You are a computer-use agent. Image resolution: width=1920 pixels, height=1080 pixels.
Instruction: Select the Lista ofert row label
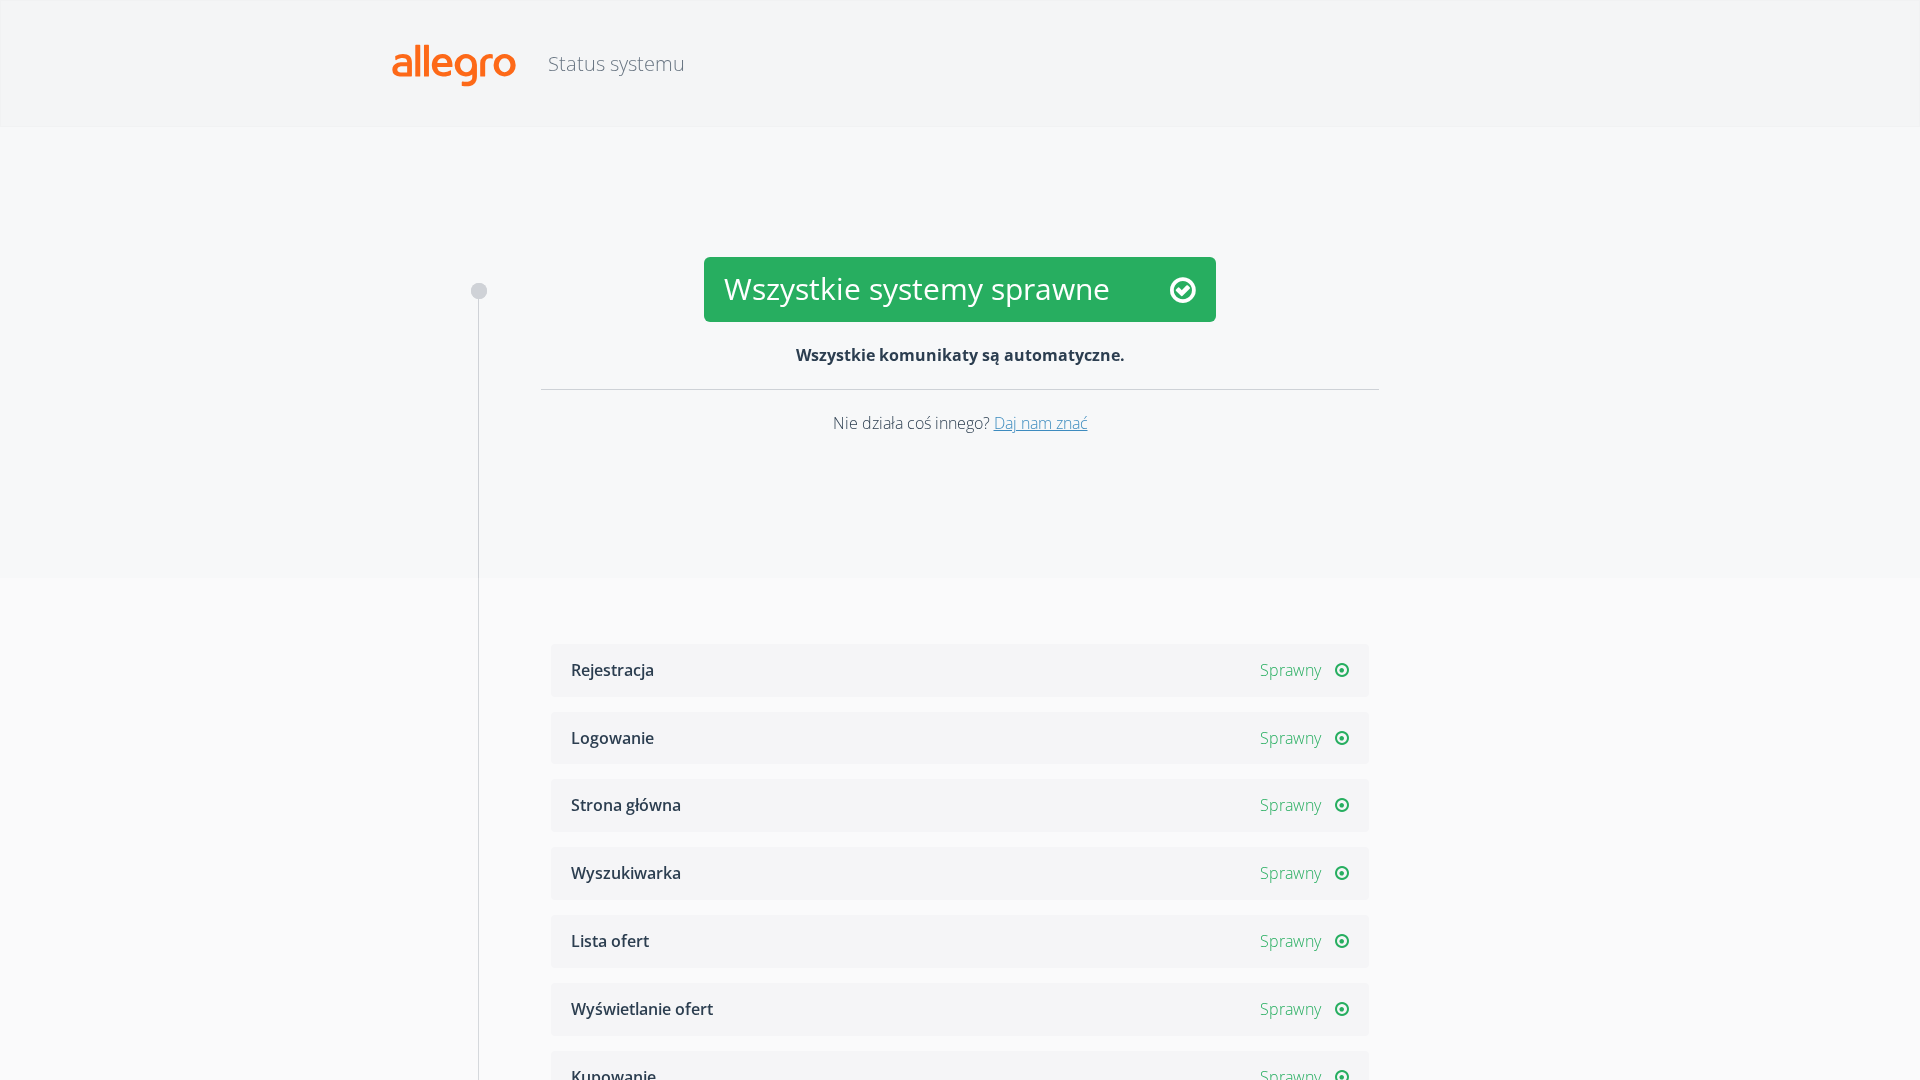click(x=610, y=941)
